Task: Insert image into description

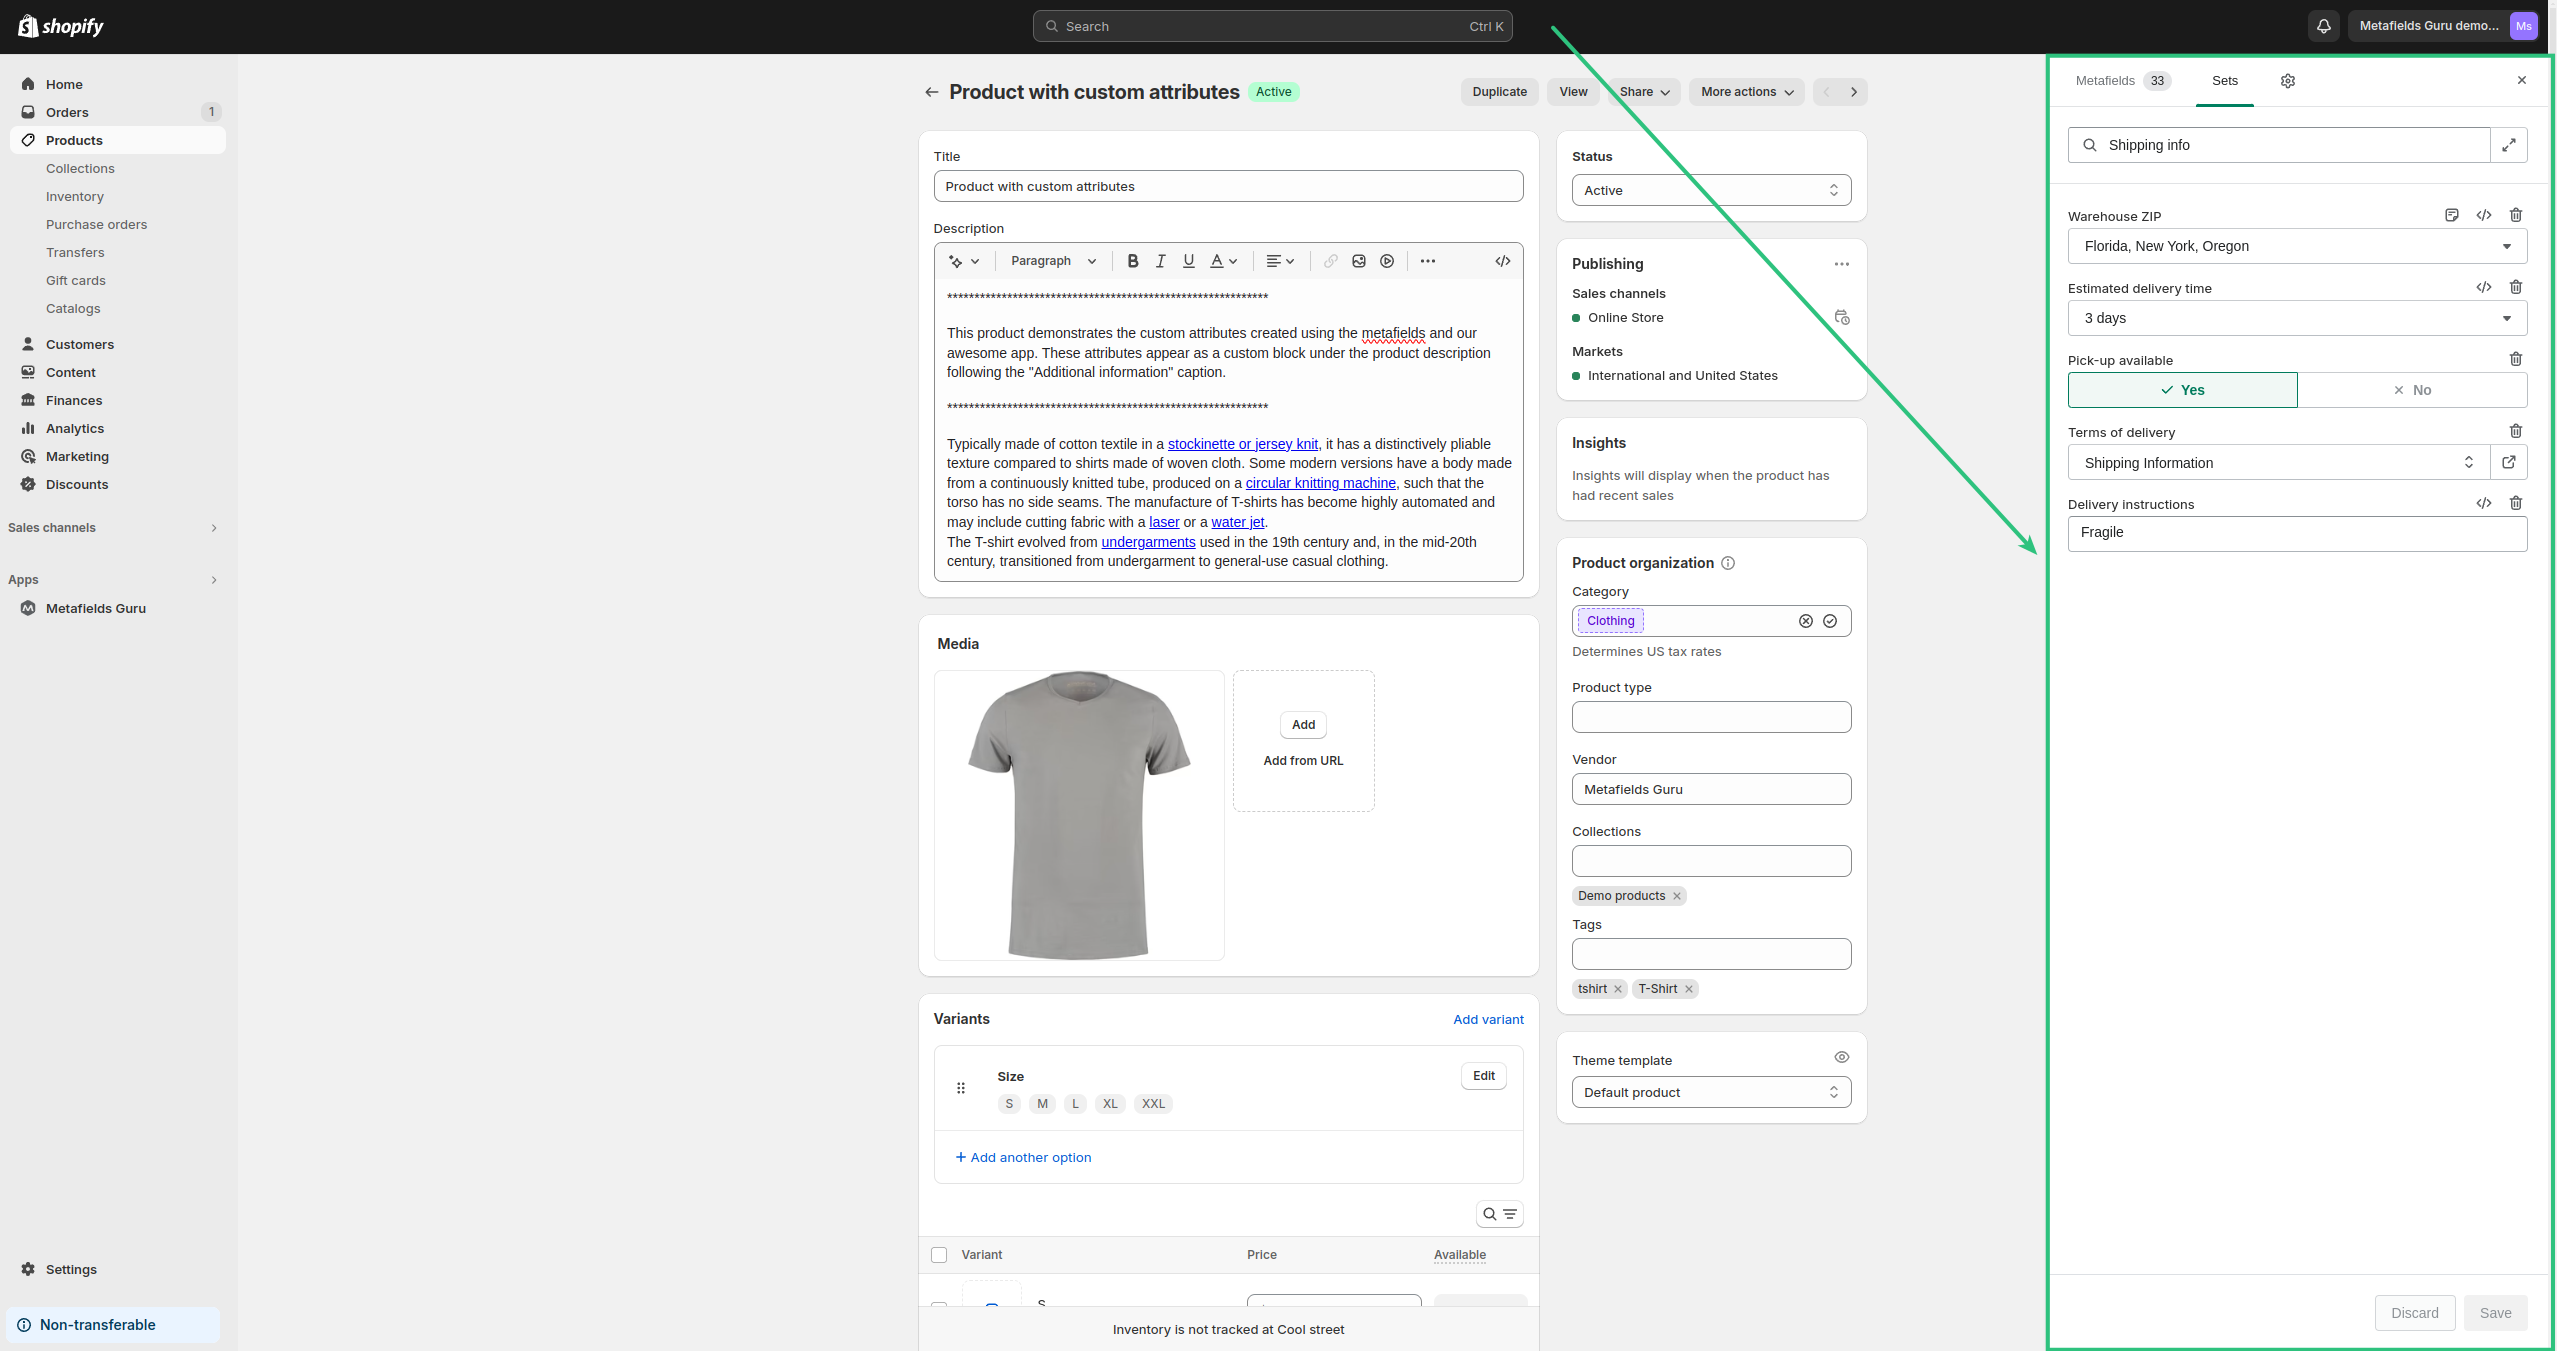Action: point(1358,261)
